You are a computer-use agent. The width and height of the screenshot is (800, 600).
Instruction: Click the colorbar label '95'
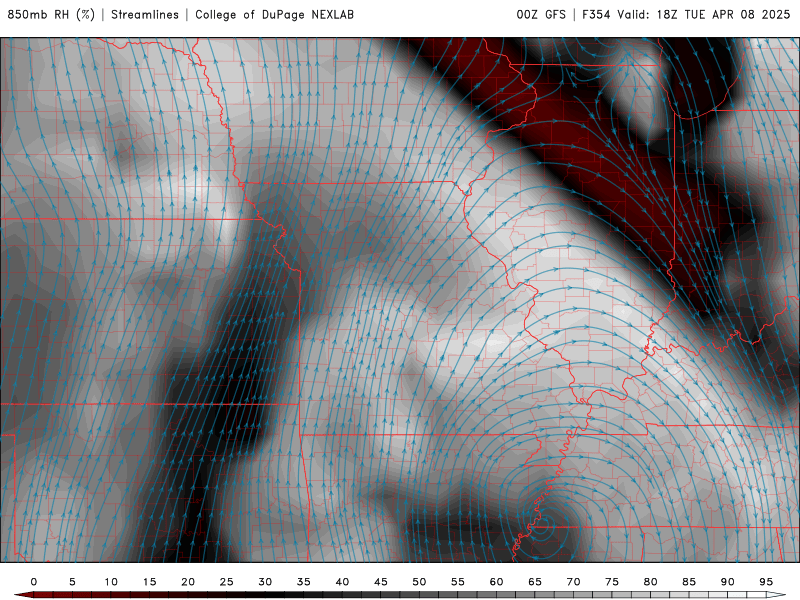click(766, 582)
